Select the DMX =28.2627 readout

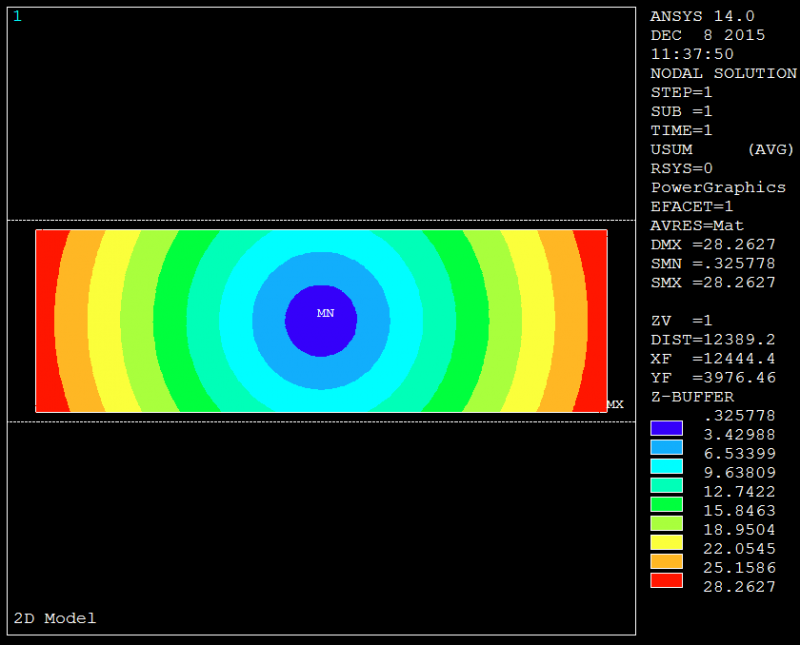[713, 244]
